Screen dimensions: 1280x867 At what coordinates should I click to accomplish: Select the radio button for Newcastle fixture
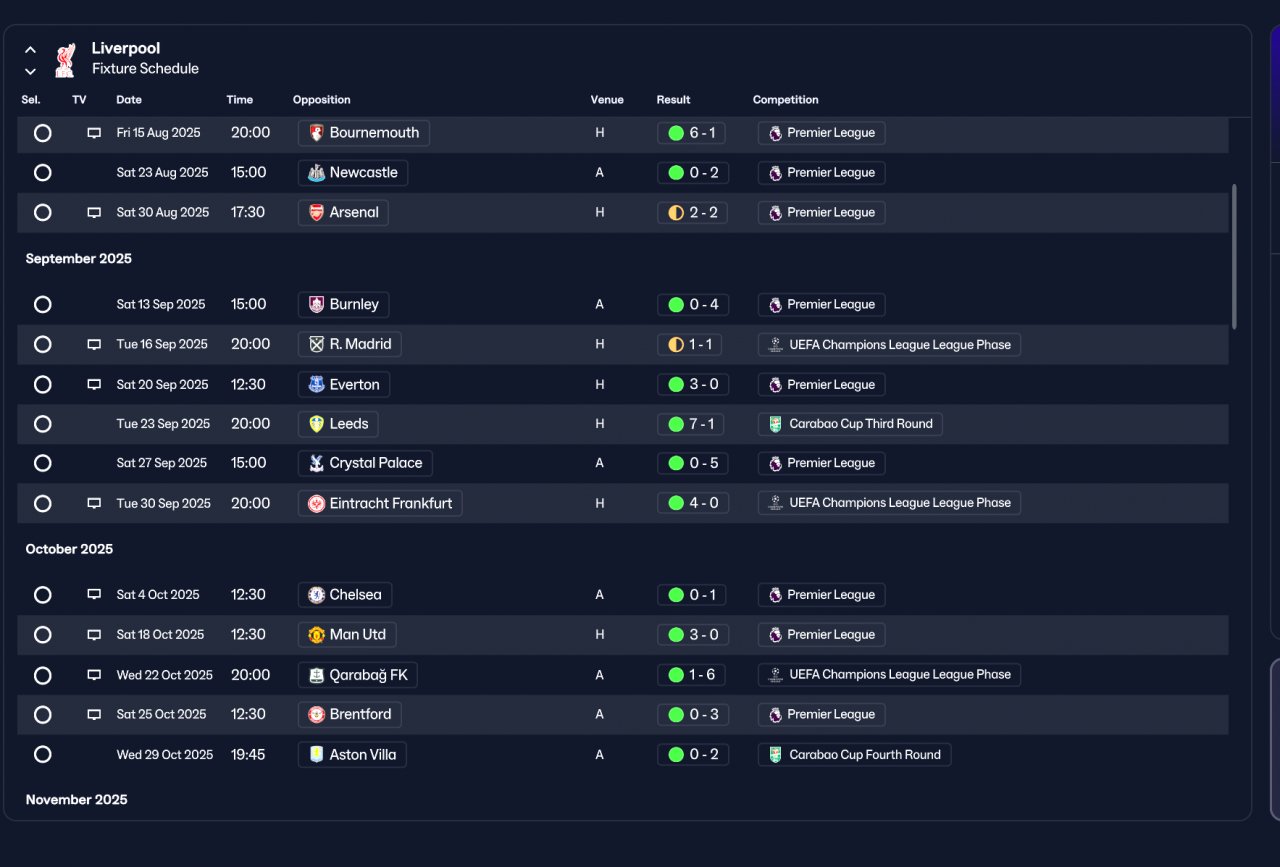point(42,173)
